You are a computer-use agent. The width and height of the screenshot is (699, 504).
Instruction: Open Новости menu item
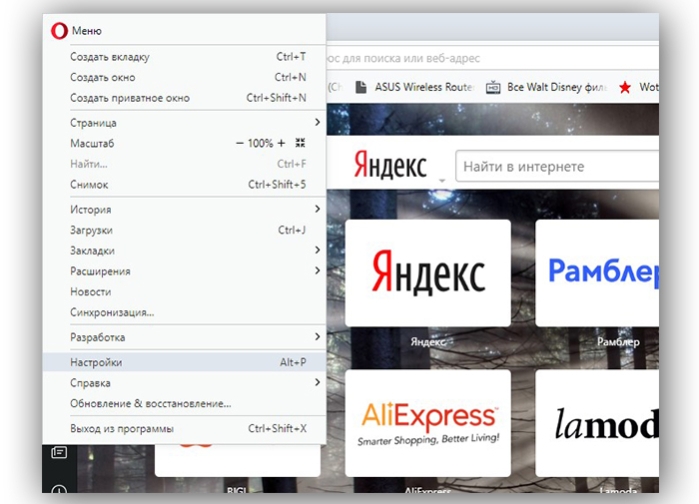[x=184, y=291]
